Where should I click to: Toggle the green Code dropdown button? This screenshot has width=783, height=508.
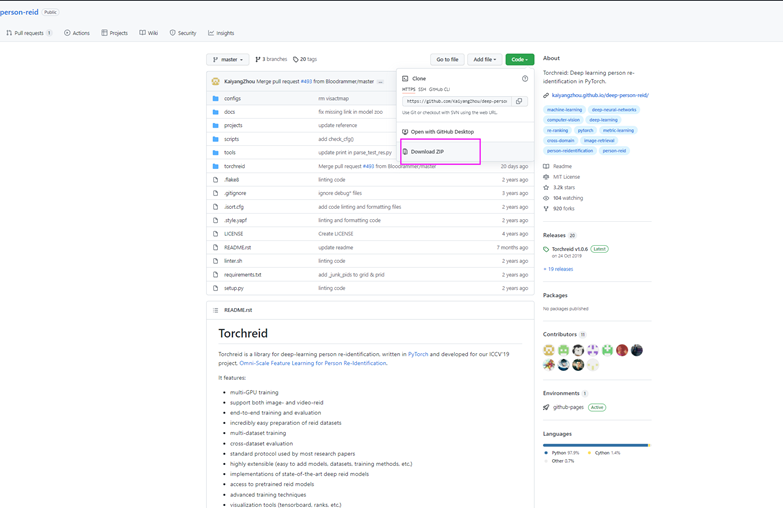519,59
